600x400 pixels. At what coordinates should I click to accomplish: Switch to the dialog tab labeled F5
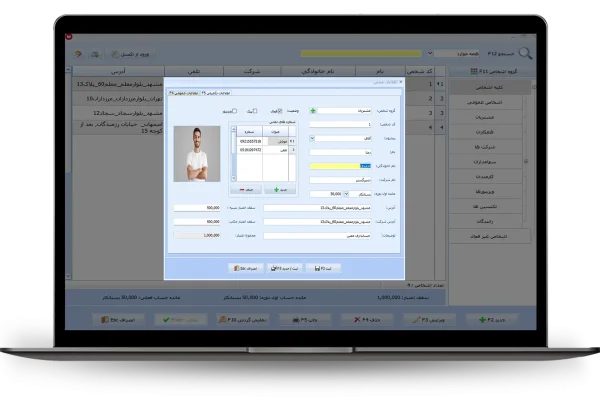pyautogui.click(x=216, y=93)
